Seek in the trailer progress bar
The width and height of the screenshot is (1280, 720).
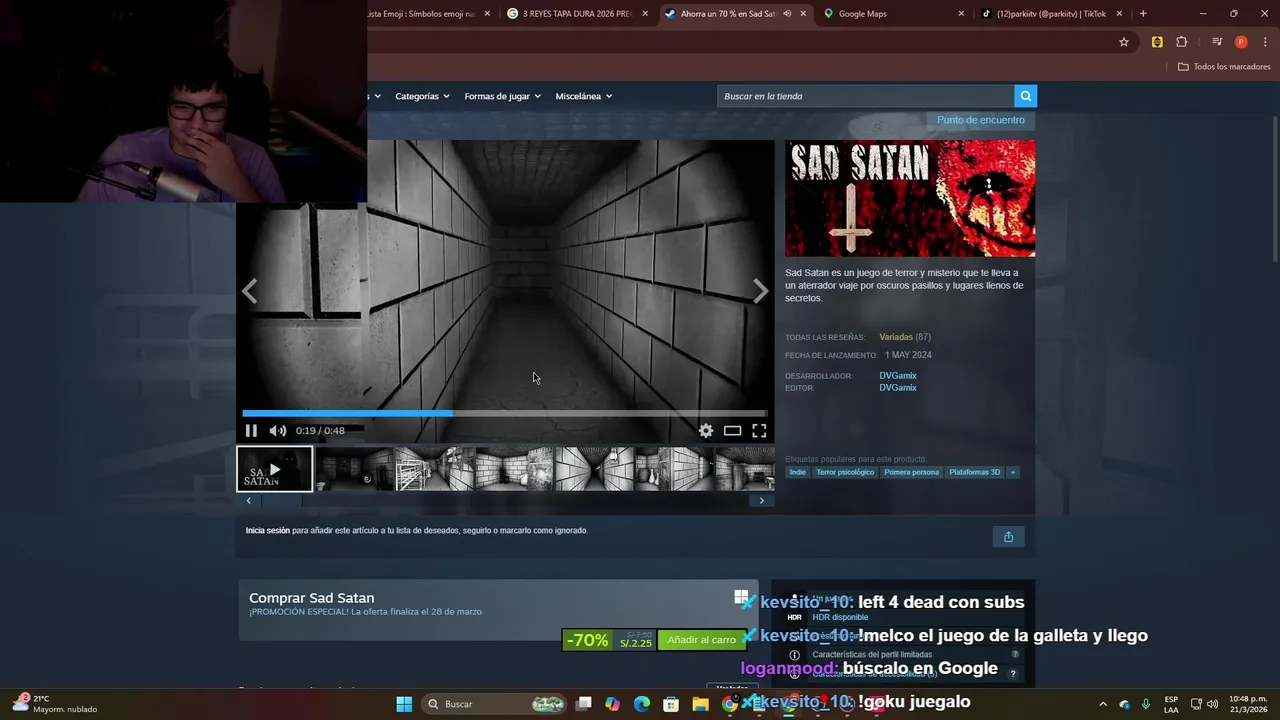[505, 413]
